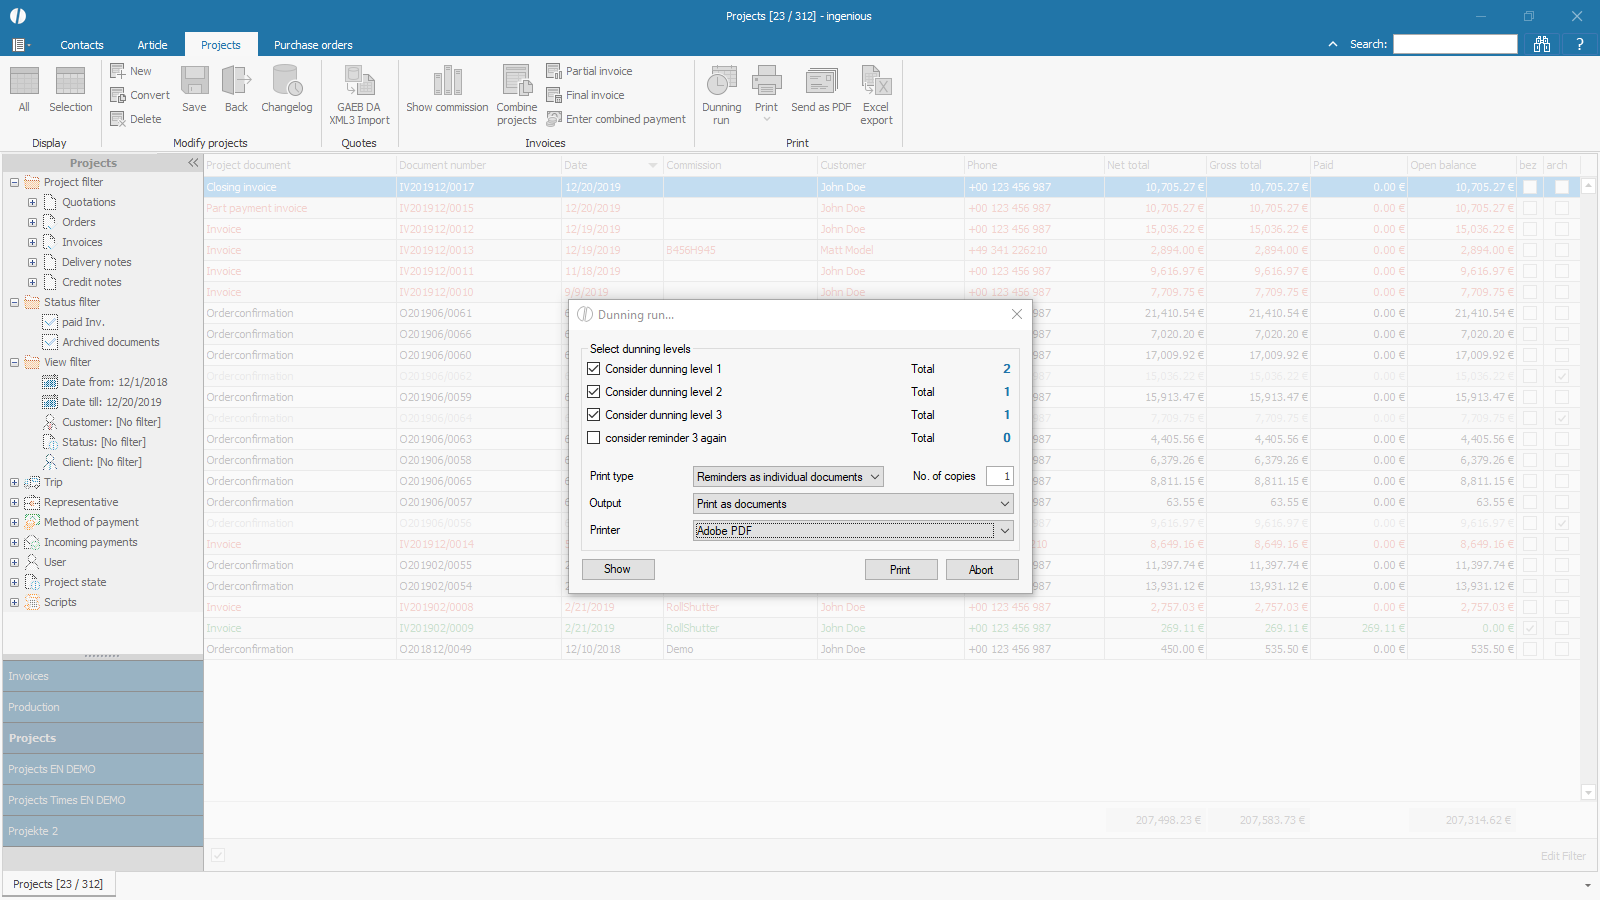Click the No. of copies field
Viewport: 1600px width, 900px height.
[x=999, y=477]
